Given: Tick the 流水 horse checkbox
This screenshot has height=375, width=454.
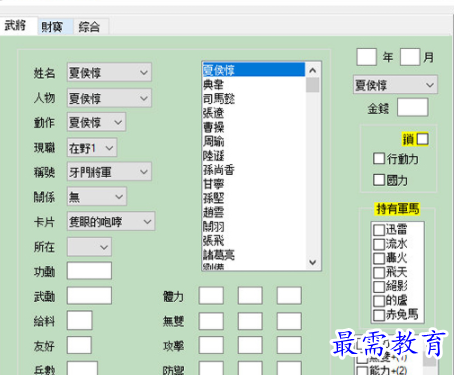Looking at the screenshot, I should click(x=379, y=244).
